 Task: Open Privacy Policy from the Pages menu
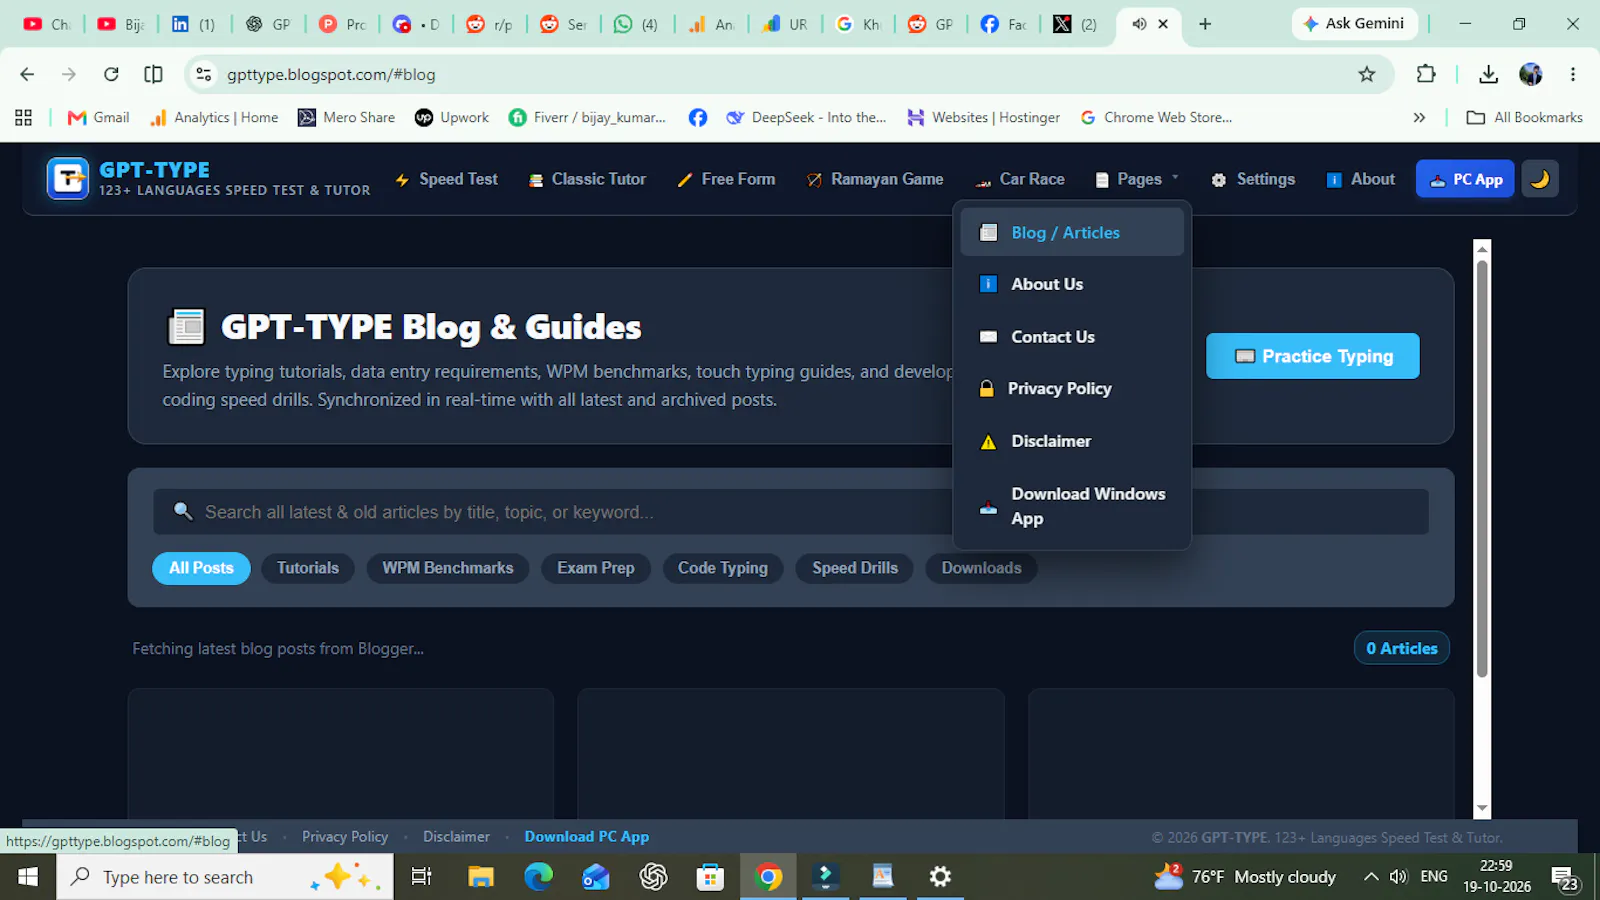(x=1072, y=389)
